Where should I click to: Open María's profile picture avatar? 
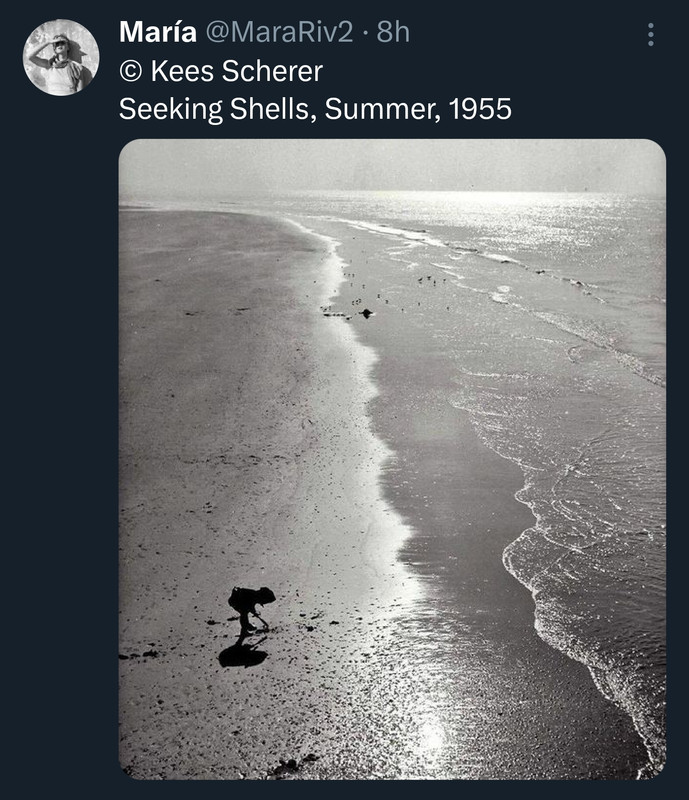61,58
